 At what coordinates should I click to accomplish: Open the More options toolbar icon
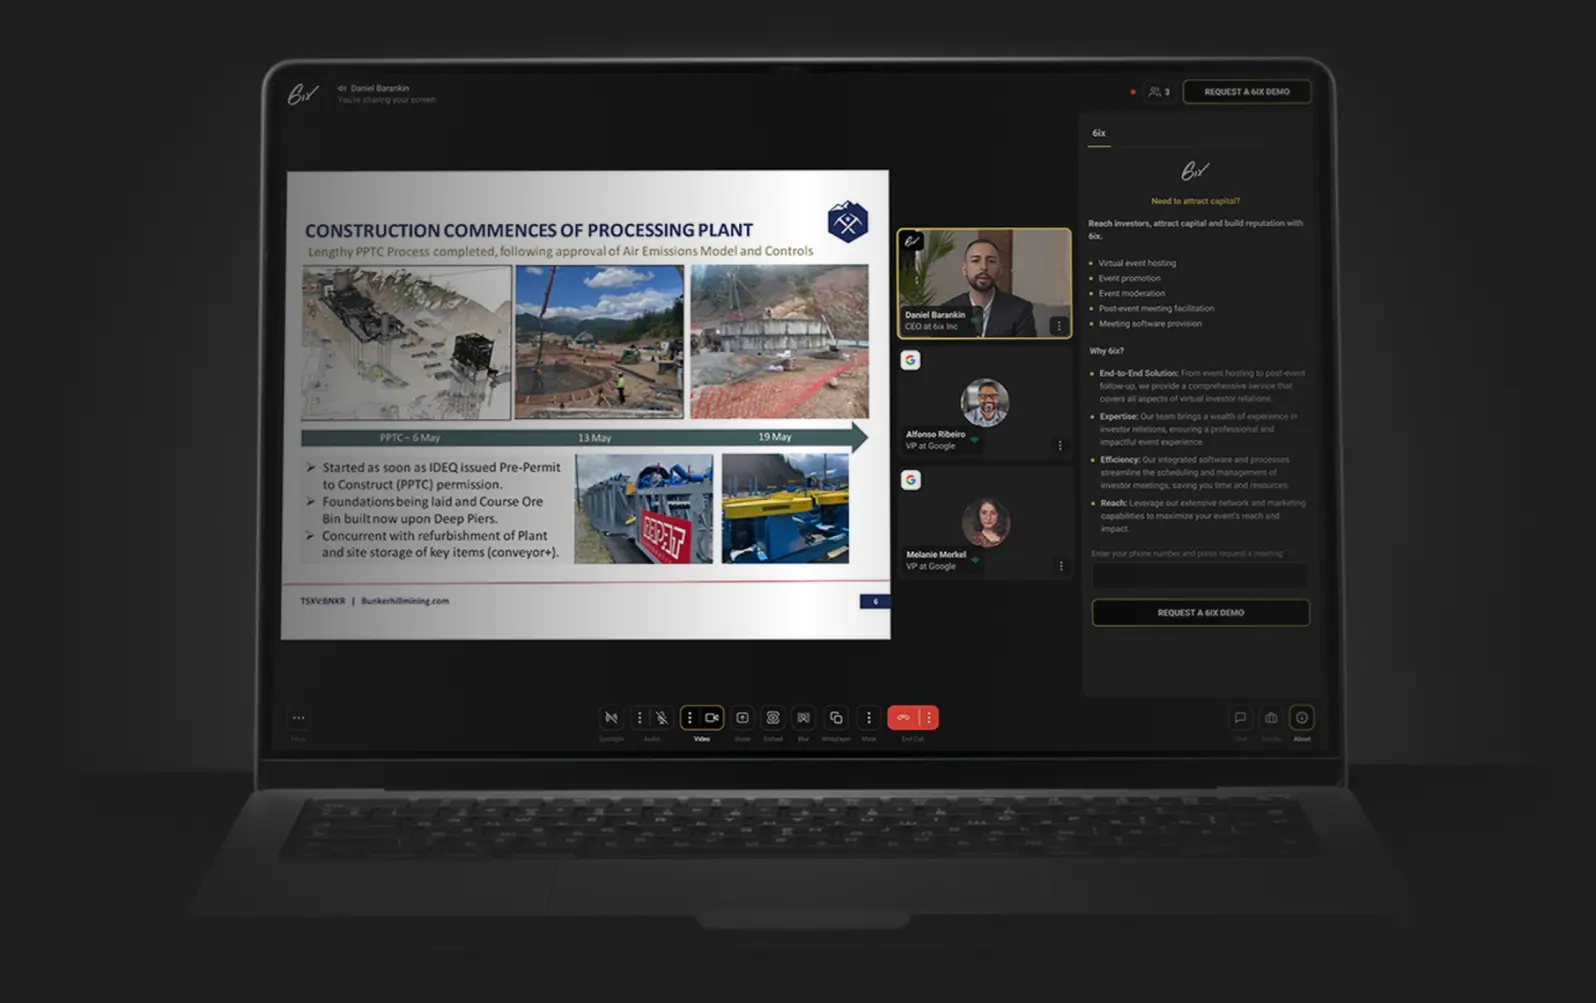click(x=868, y=718)
